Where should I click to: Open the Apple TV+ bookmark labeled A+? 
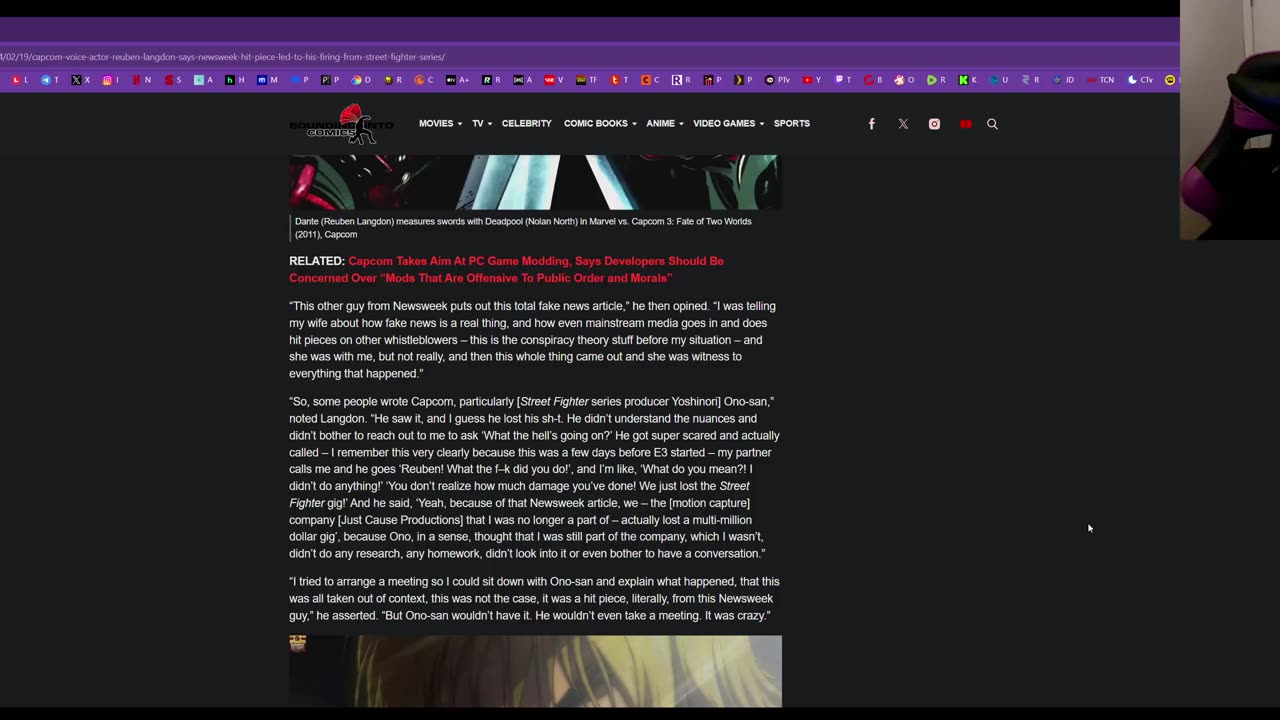point(457,80)
